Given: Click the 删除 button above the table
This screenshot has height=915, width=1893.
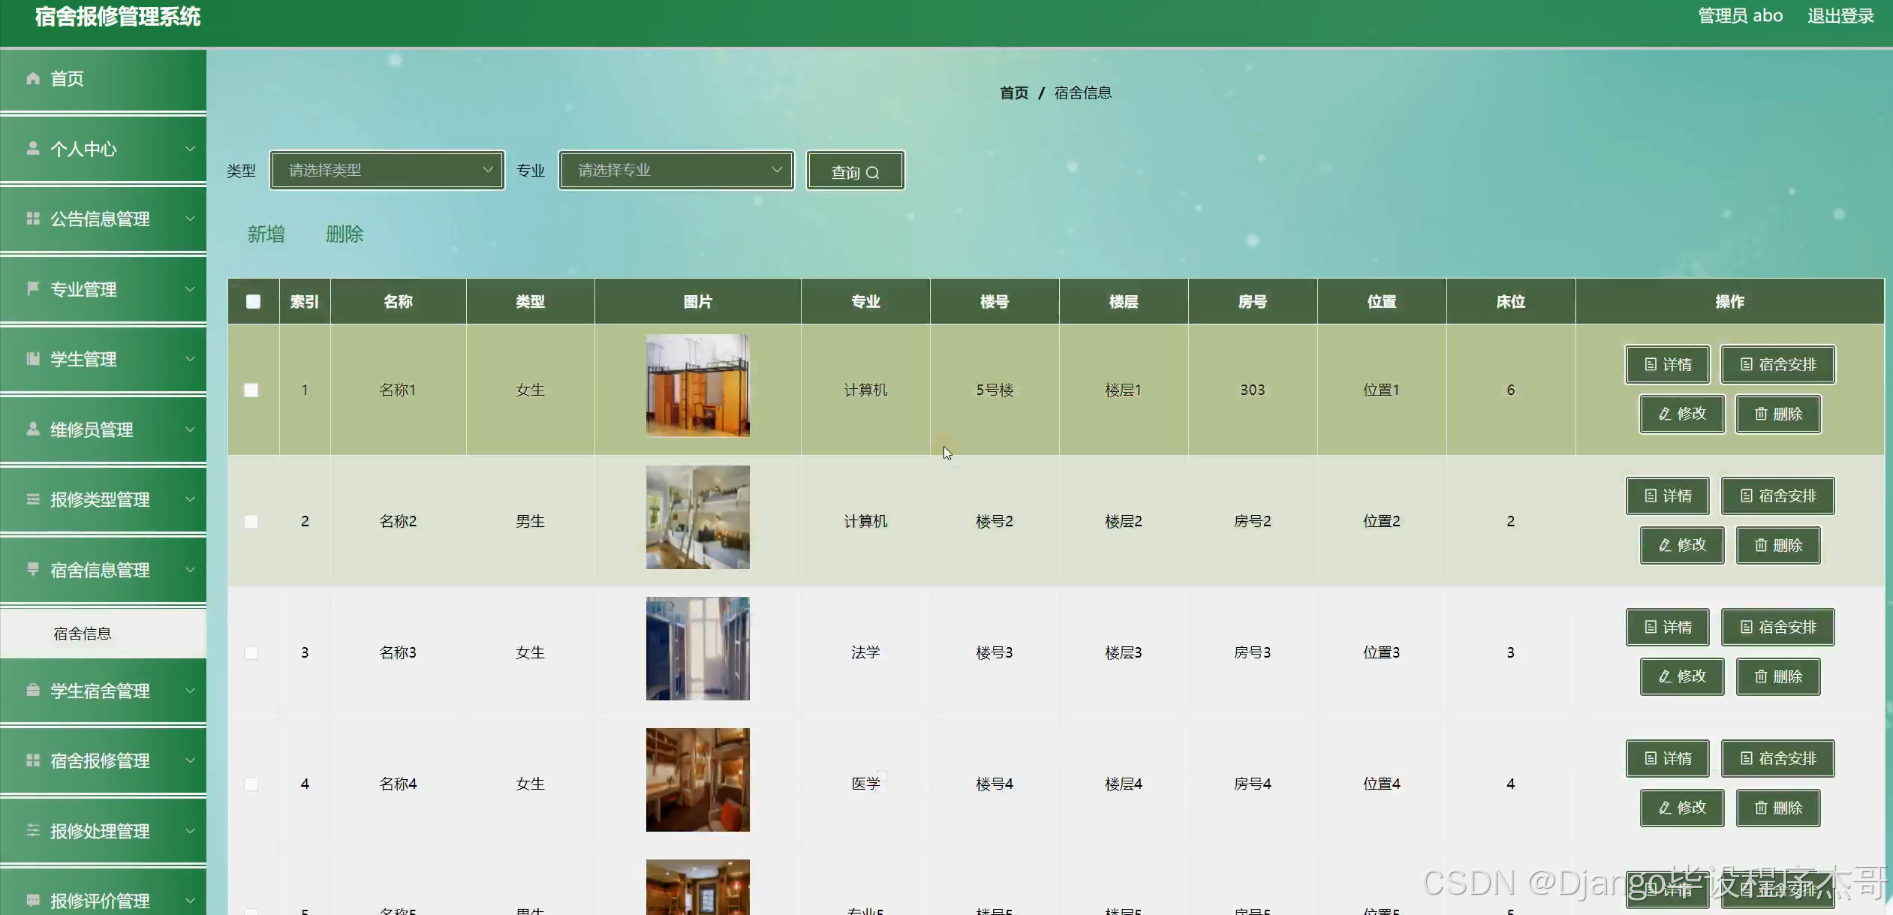Looking at the screenshot, I should (344, 234).
